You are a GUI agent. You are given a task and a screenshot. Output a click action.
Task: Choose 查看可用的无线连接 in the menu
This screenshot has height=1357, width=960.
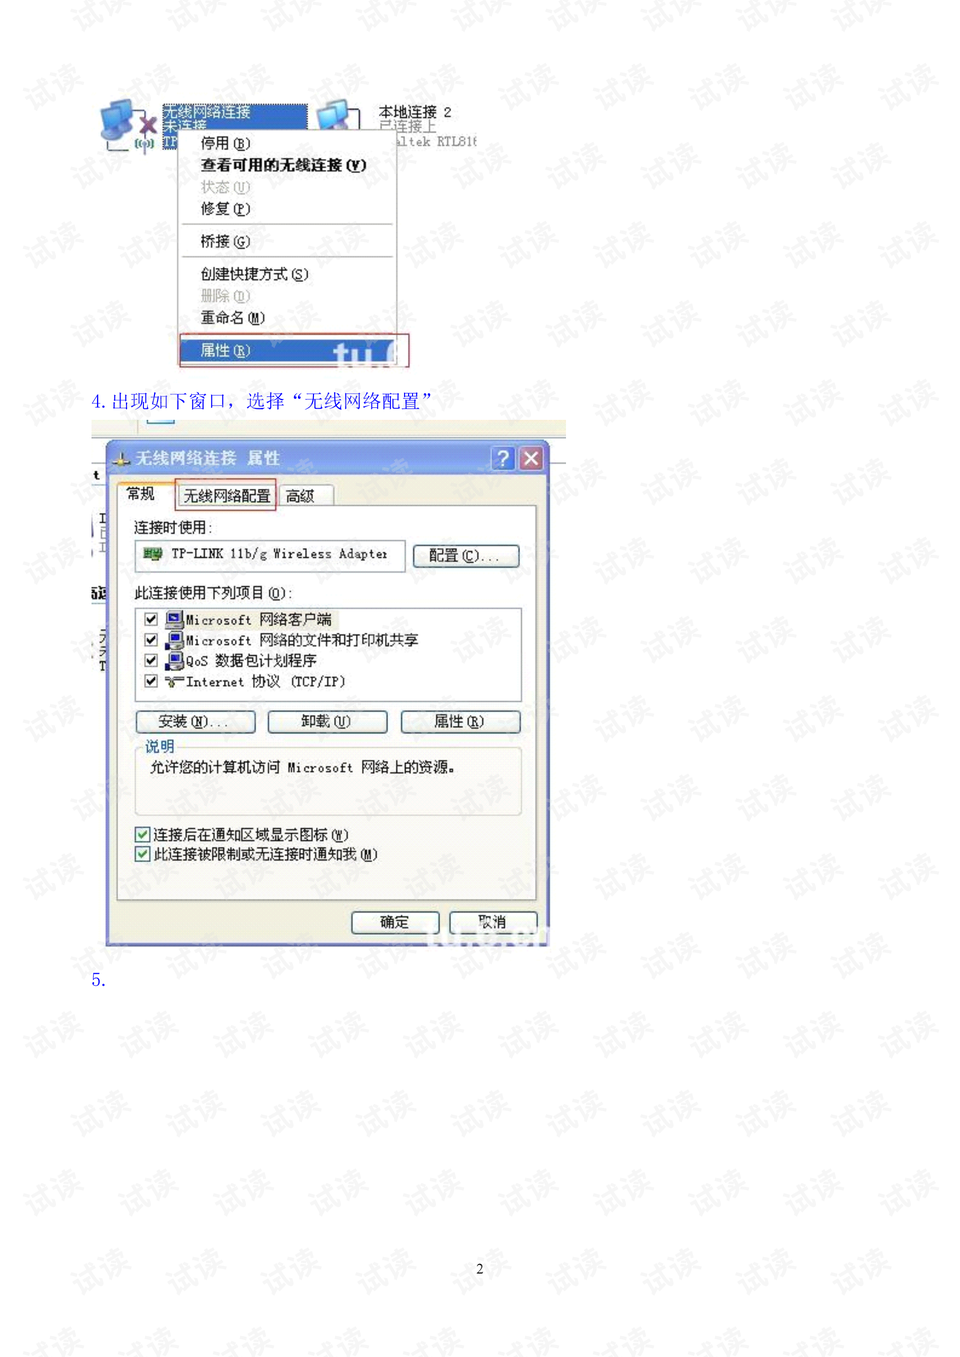(281, 164)
